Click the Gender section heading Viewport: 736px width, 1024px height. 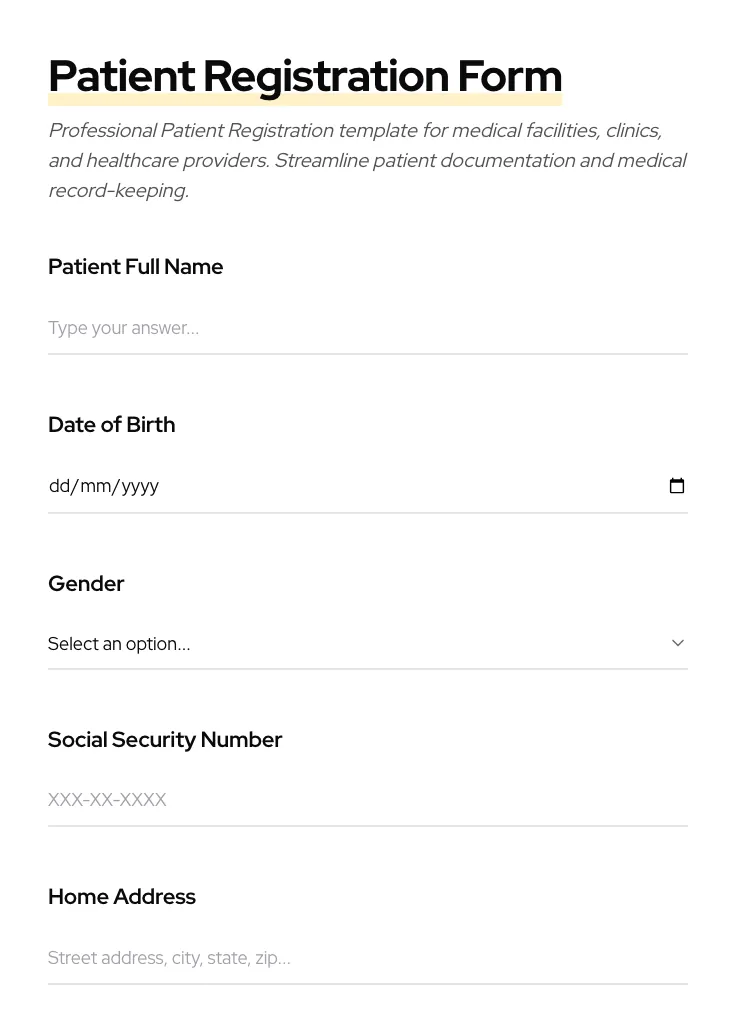pyautogui.click(x=86, y=584)
